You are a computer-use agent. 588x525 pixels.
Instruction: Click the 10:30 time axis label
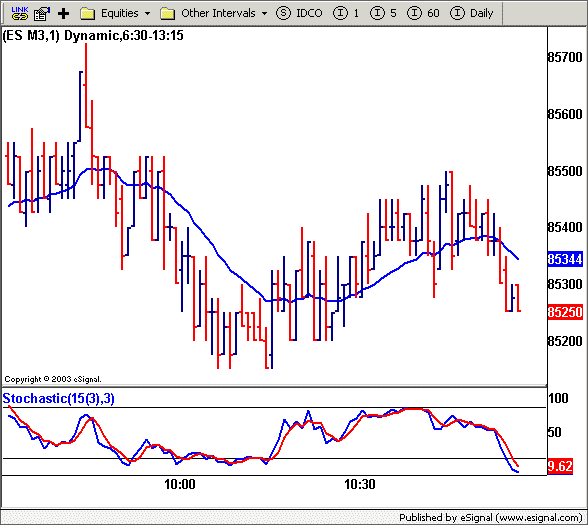point(360,484)
